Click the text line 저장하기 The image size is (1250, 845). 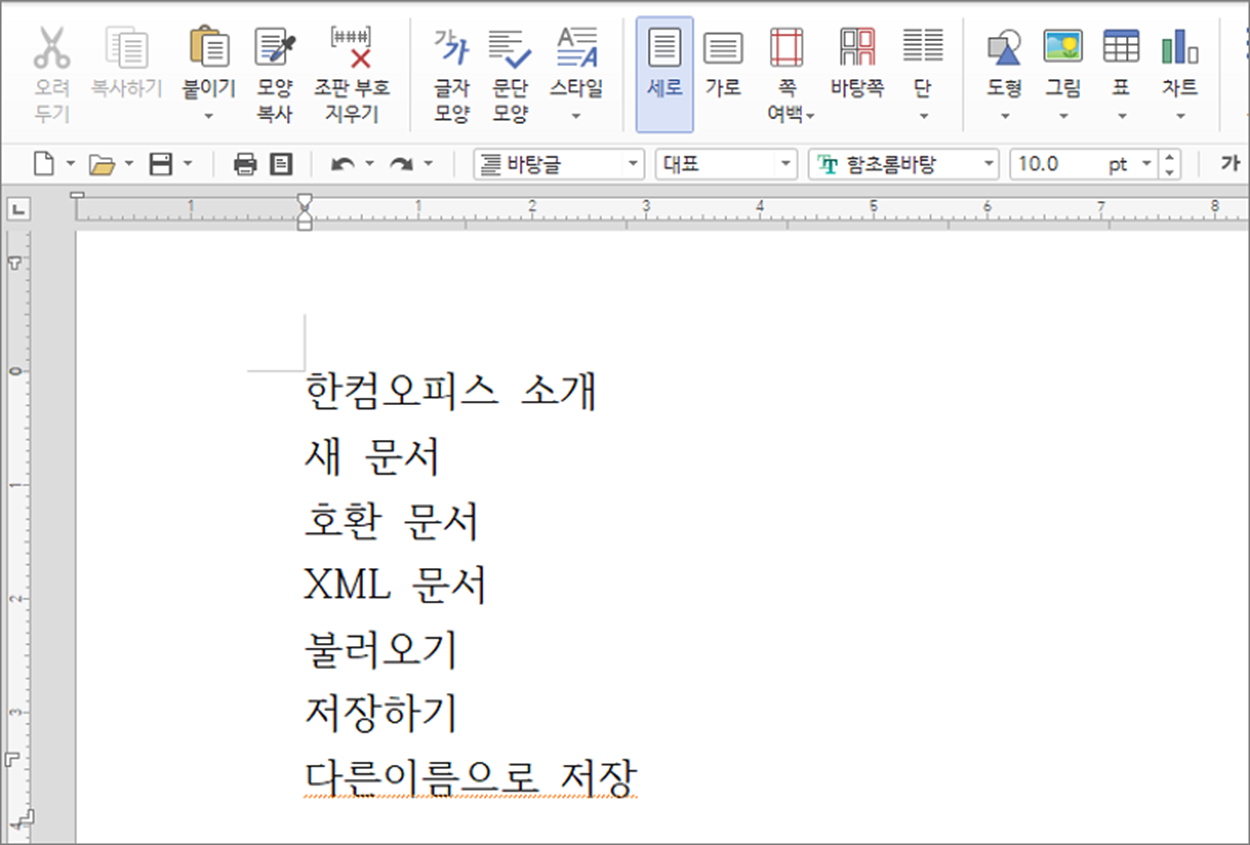[380, 713]
